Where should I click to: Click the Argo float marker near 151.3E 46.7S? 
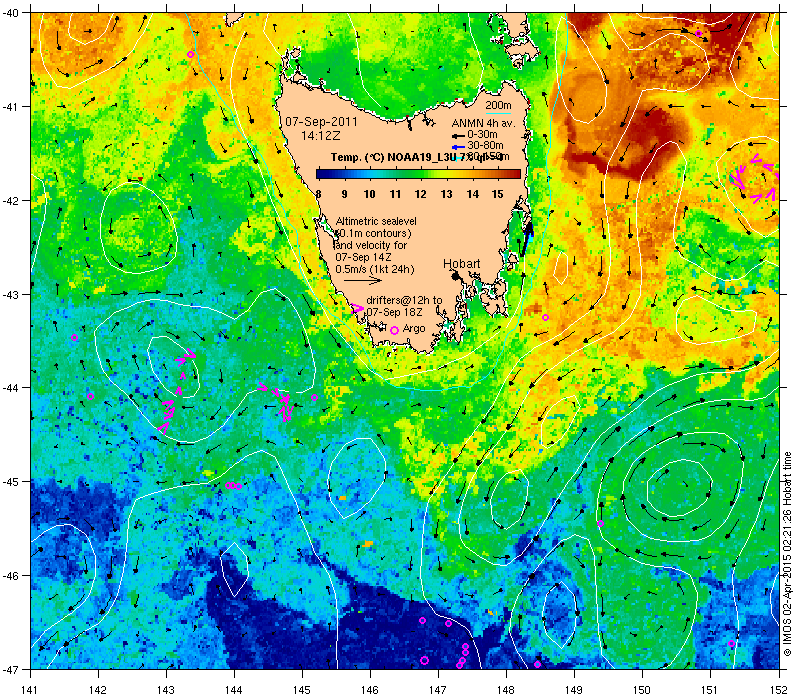coord(731,643)
